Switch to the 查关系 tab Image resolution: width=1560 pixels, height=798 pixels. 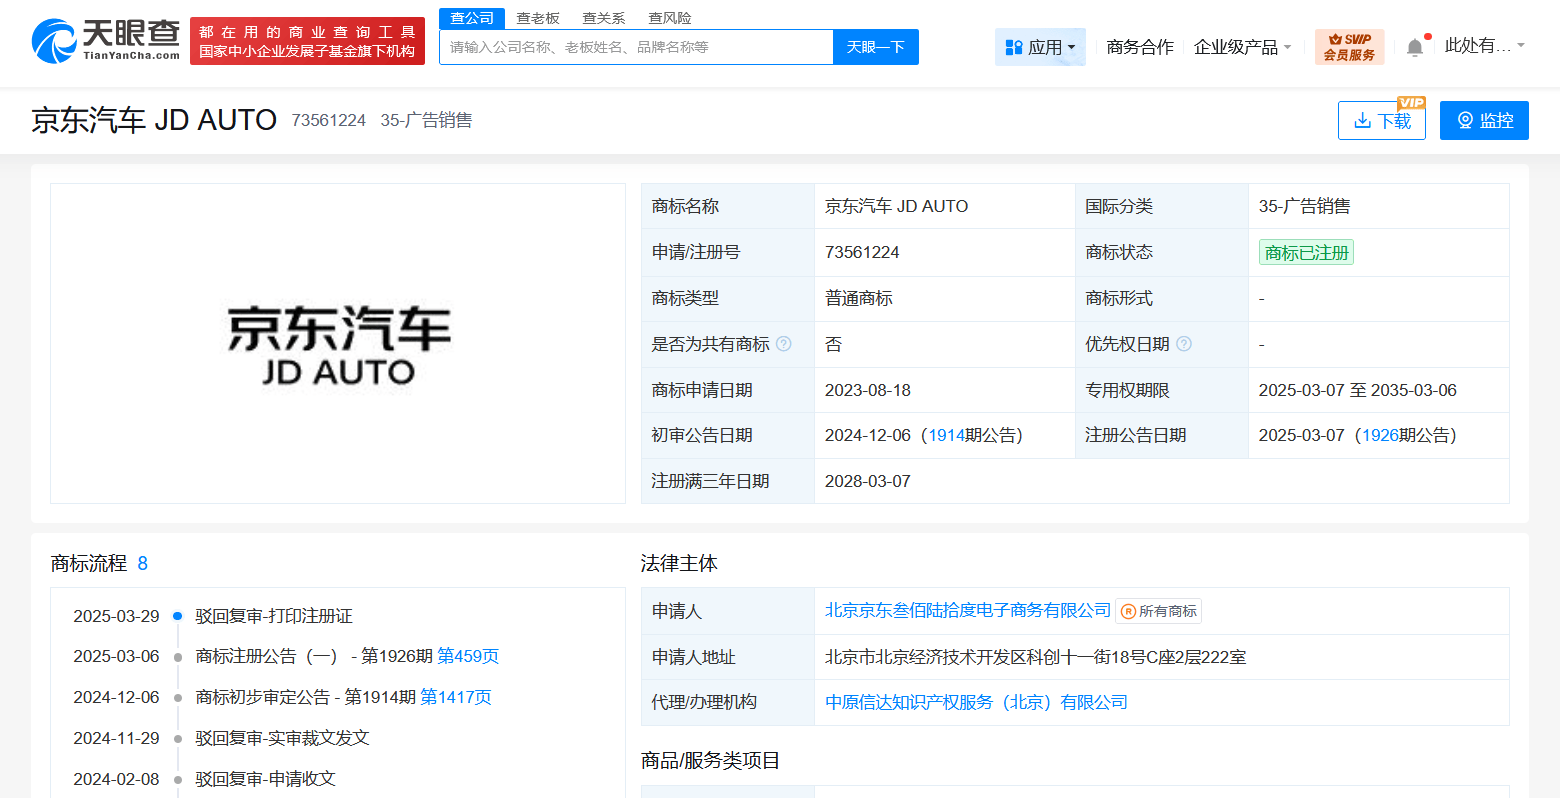coord(604,18)
